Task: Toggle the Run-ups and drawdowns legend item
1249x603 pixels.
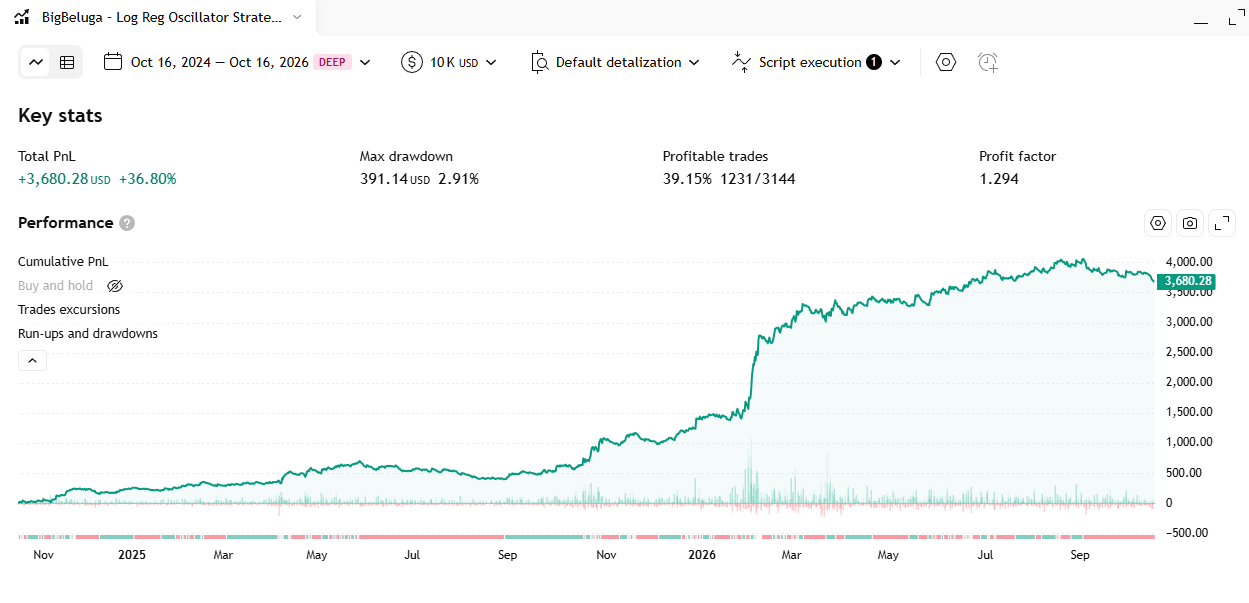Action: coord(88,334)
